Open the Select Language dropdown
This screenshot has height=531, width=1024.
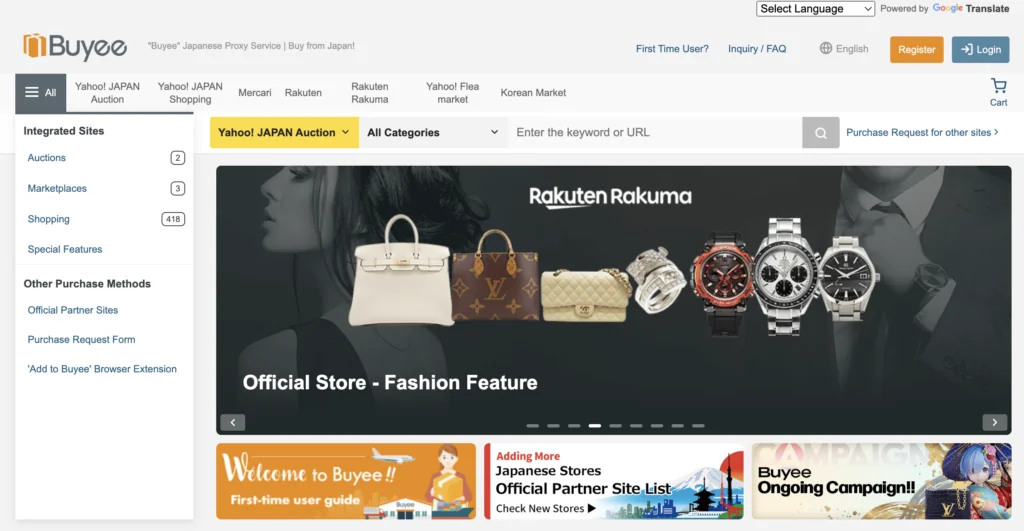pos(815,8)
